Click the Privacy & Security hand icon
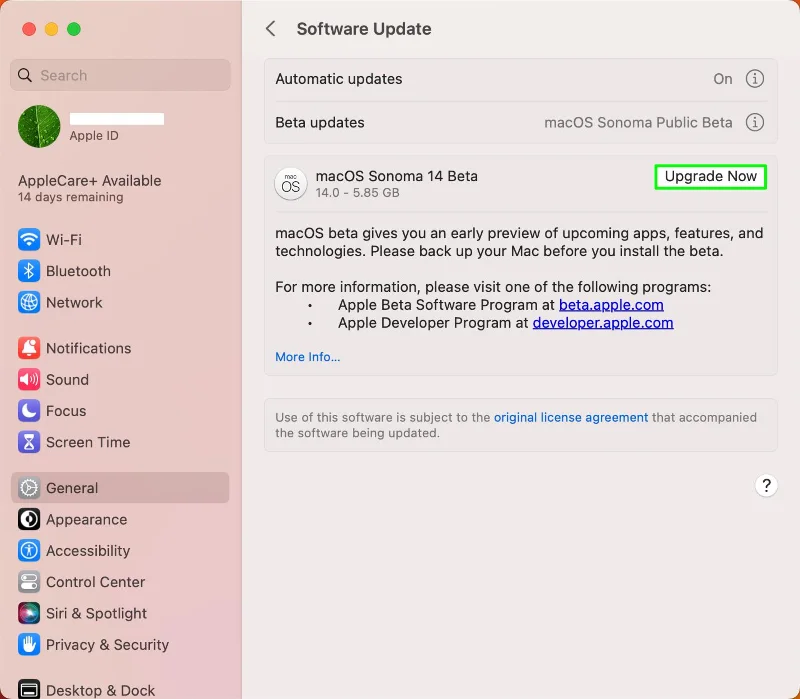Viewport: 800px width, 699px height. 29,645
